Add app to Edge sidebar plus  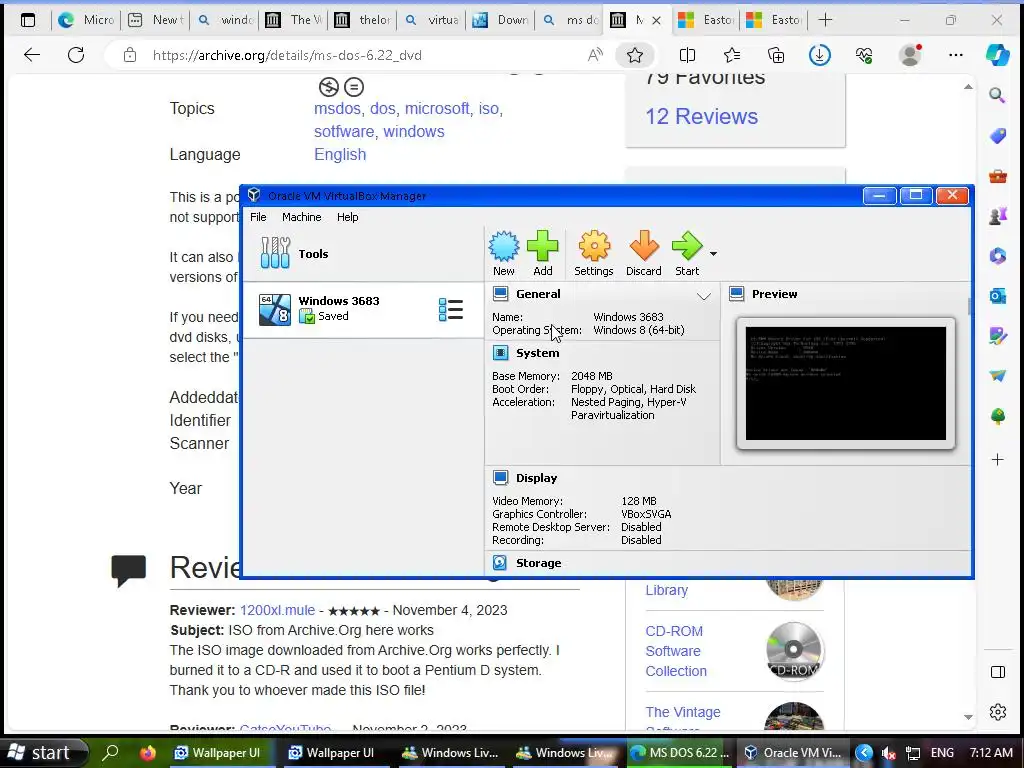pyautogui.click(x=997, y=460)
